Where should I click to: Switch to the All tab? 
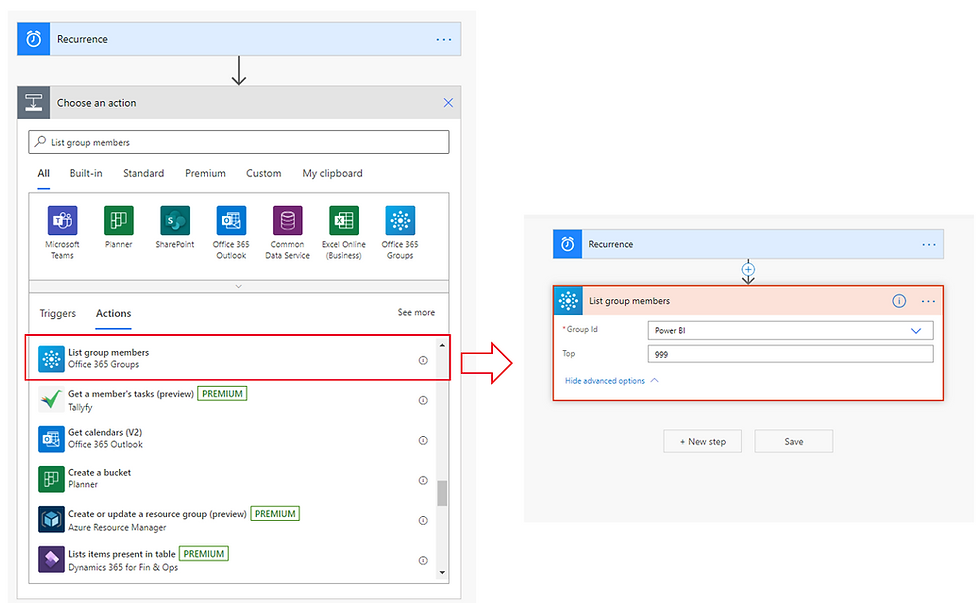[43, 173]
